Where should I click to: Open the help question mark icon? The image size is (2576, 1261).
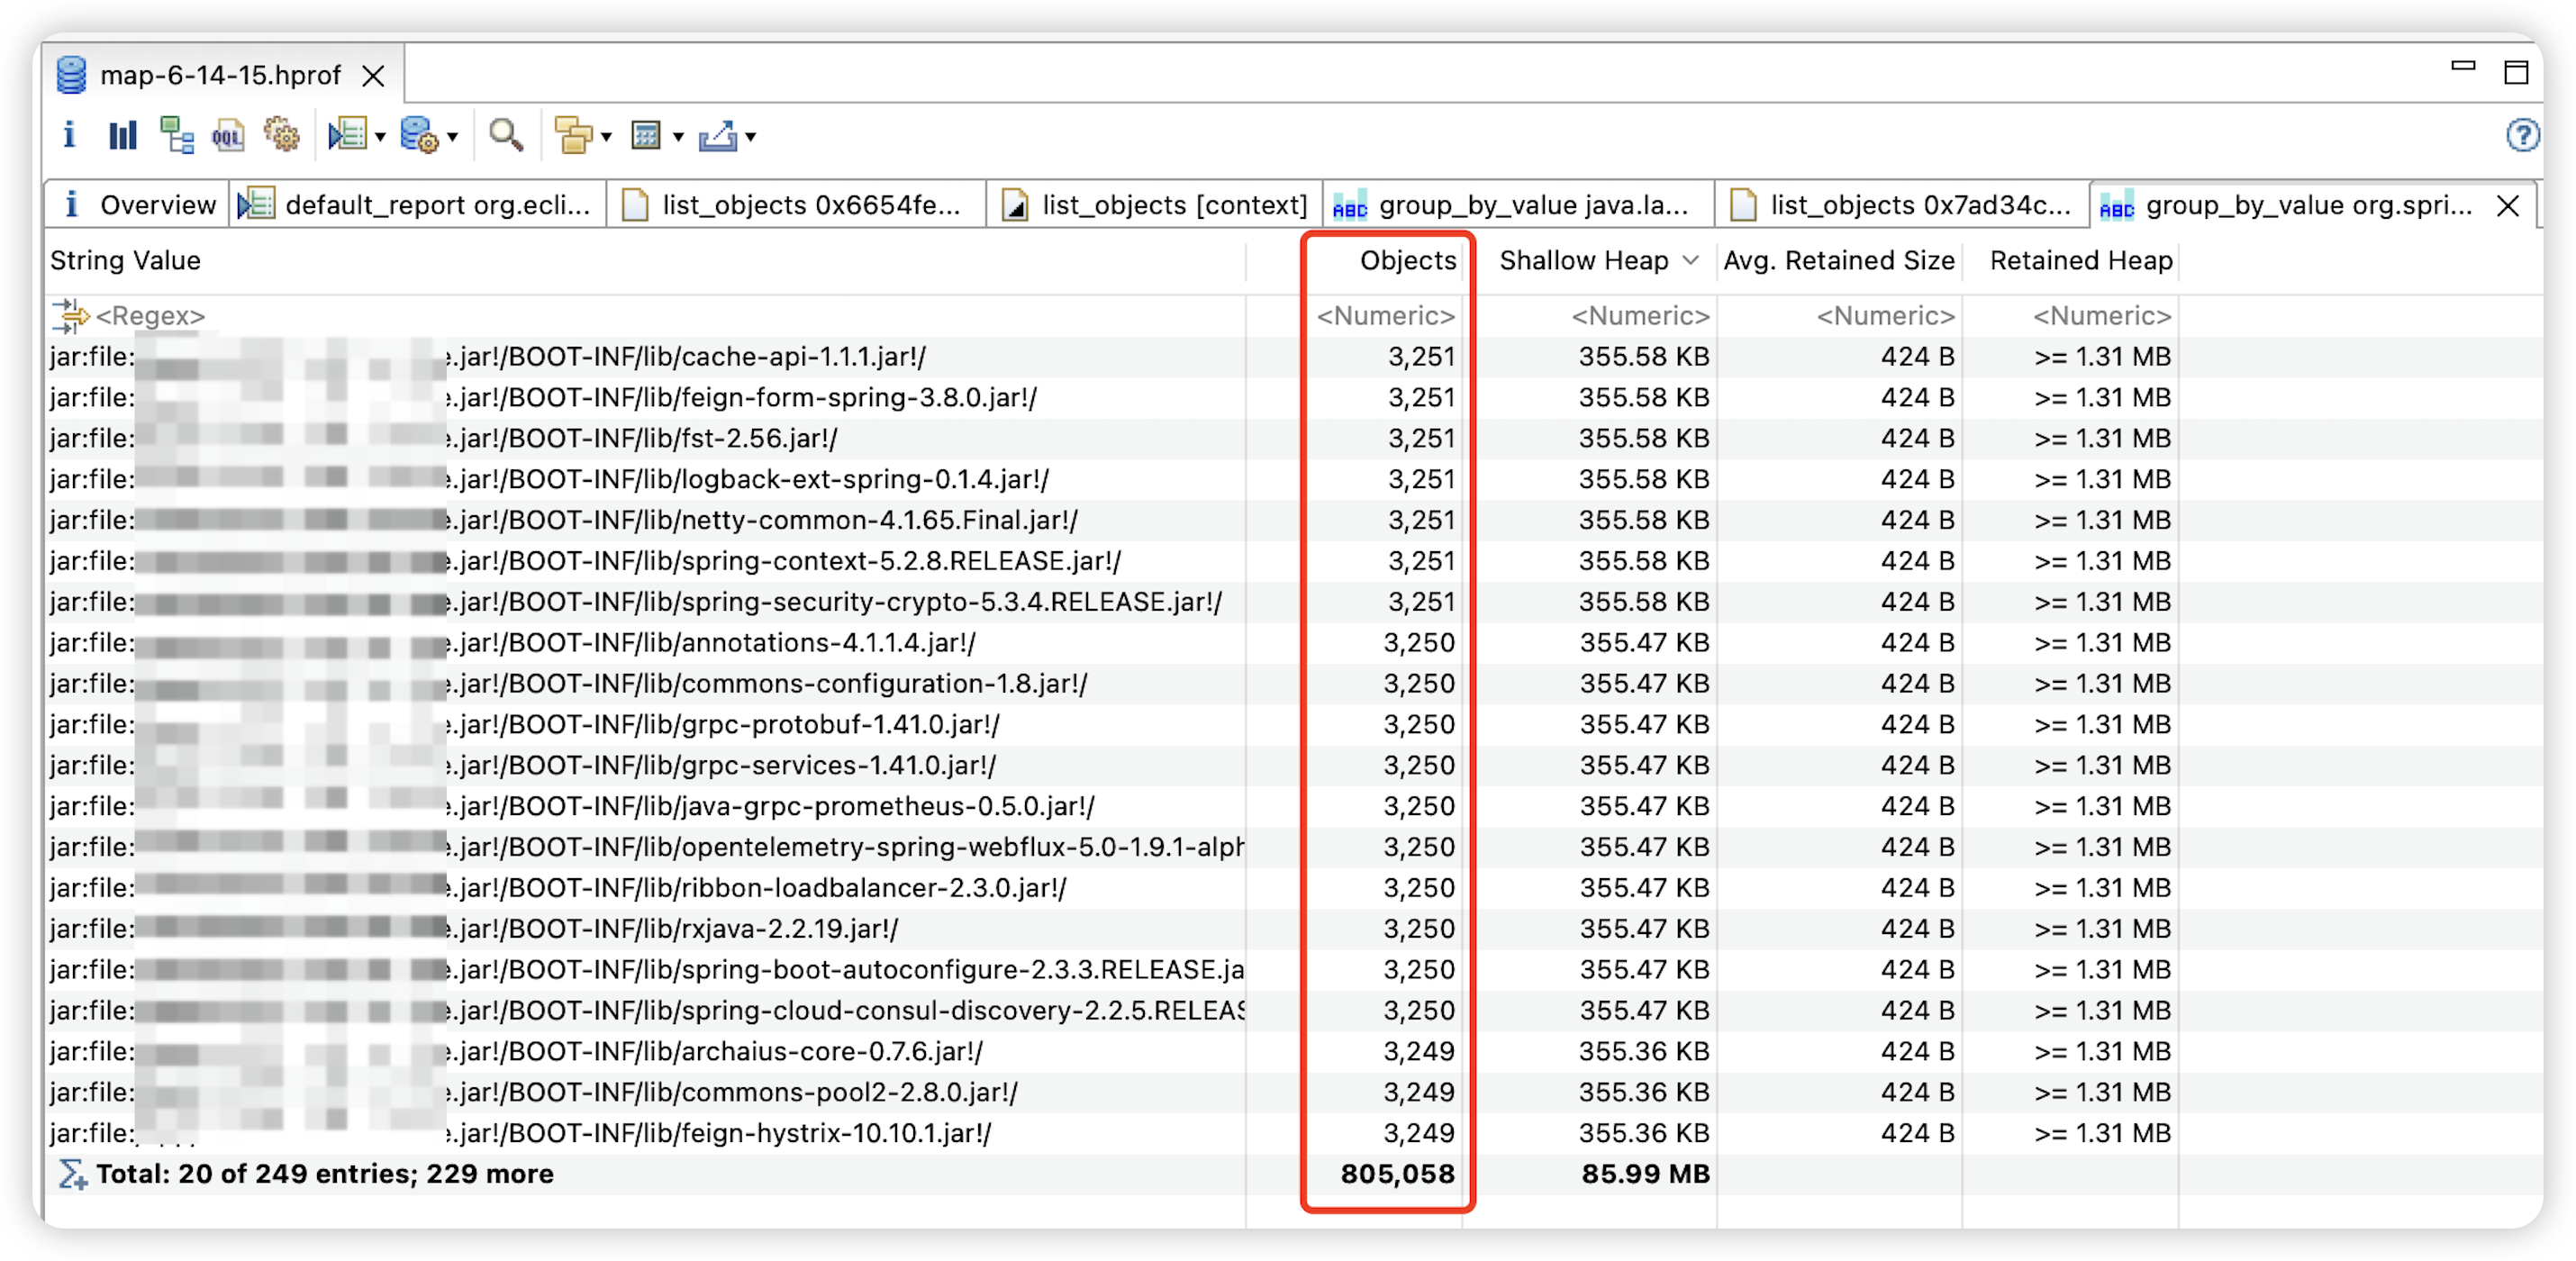tap(2522, 135)
